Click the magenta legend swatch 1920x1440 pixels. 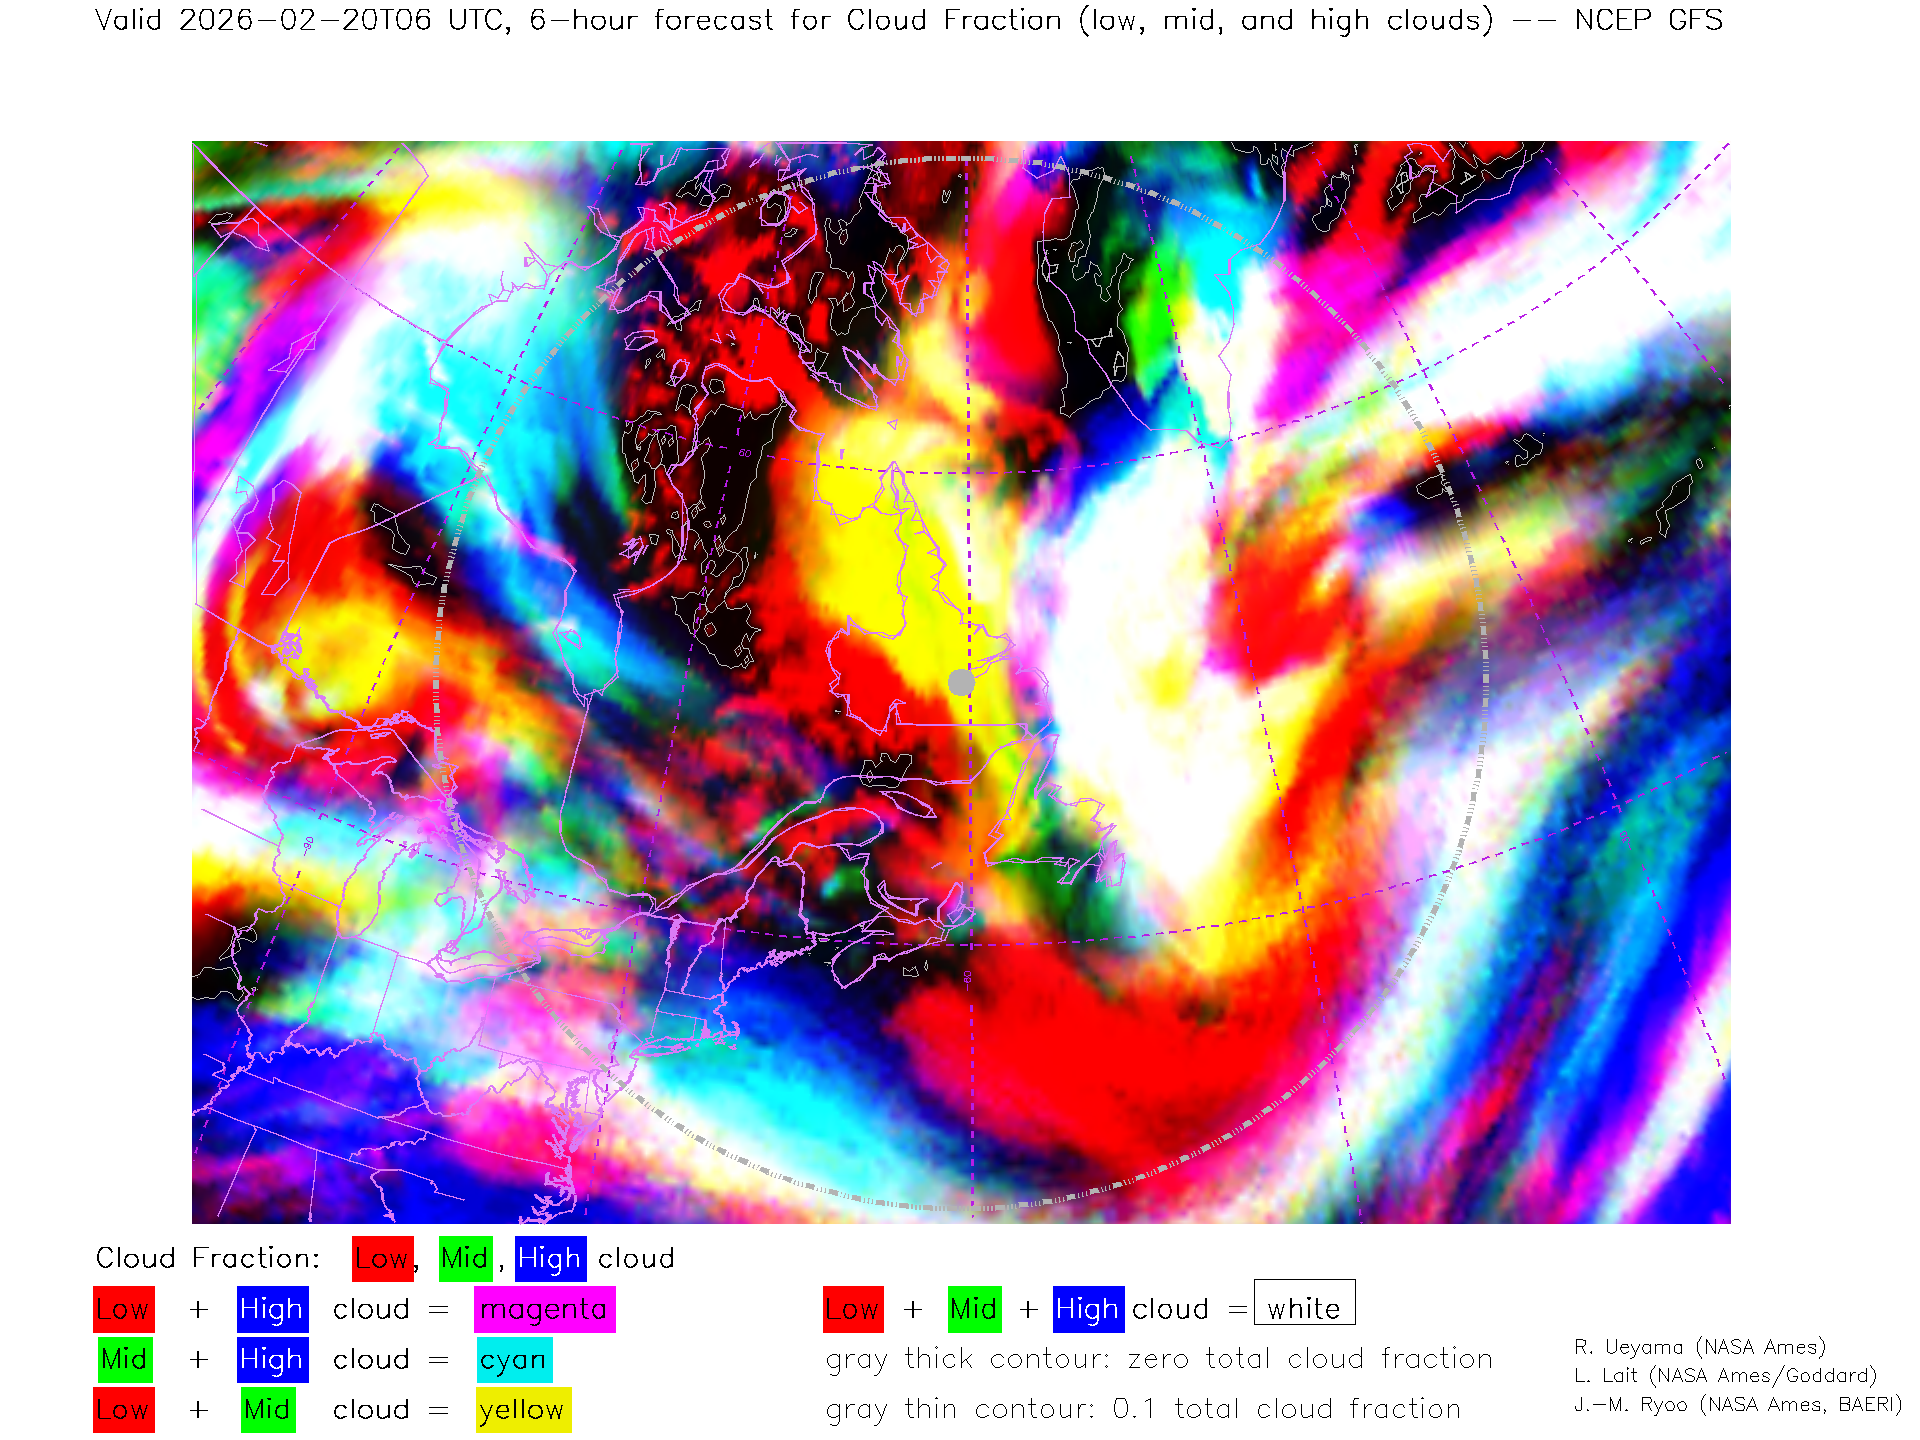(x=544, y=1309)
